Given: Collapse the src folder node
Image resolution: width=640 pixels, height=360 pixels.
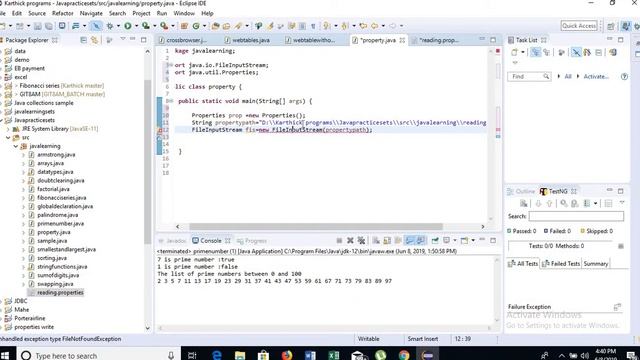Looking at the screenshot, I should click(8, 138).
